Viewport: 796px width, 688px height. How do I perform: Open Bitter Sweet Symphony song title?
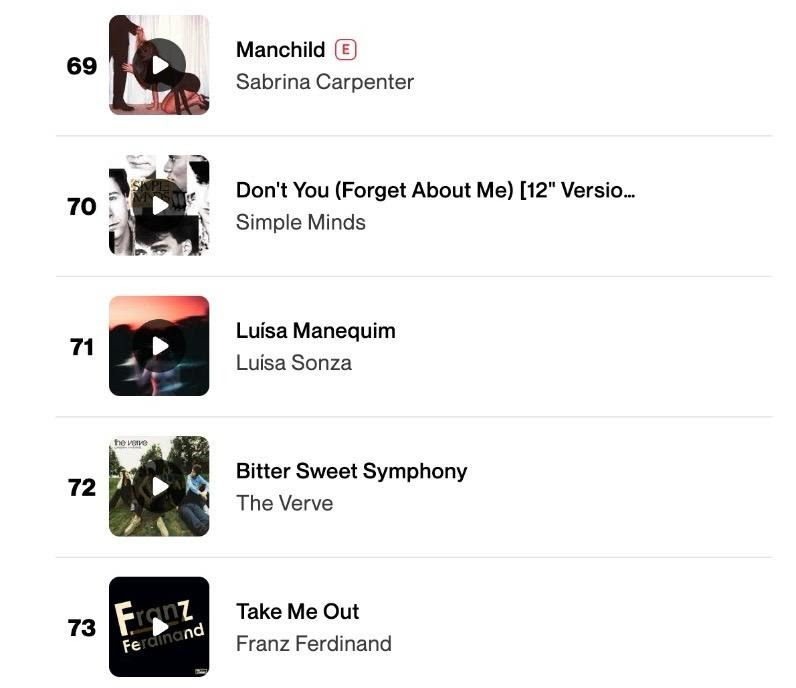351,471
